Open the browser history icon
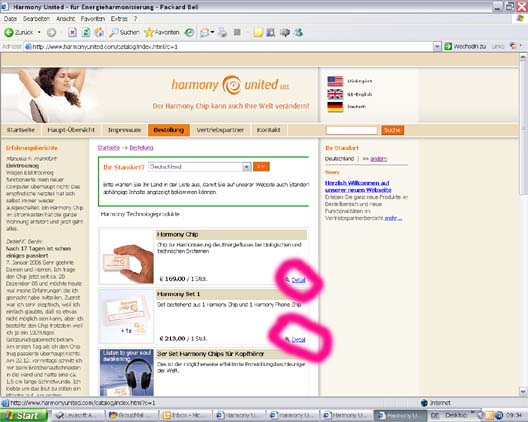Viewport: 528px width, 422px height. (x=189, y=32)
